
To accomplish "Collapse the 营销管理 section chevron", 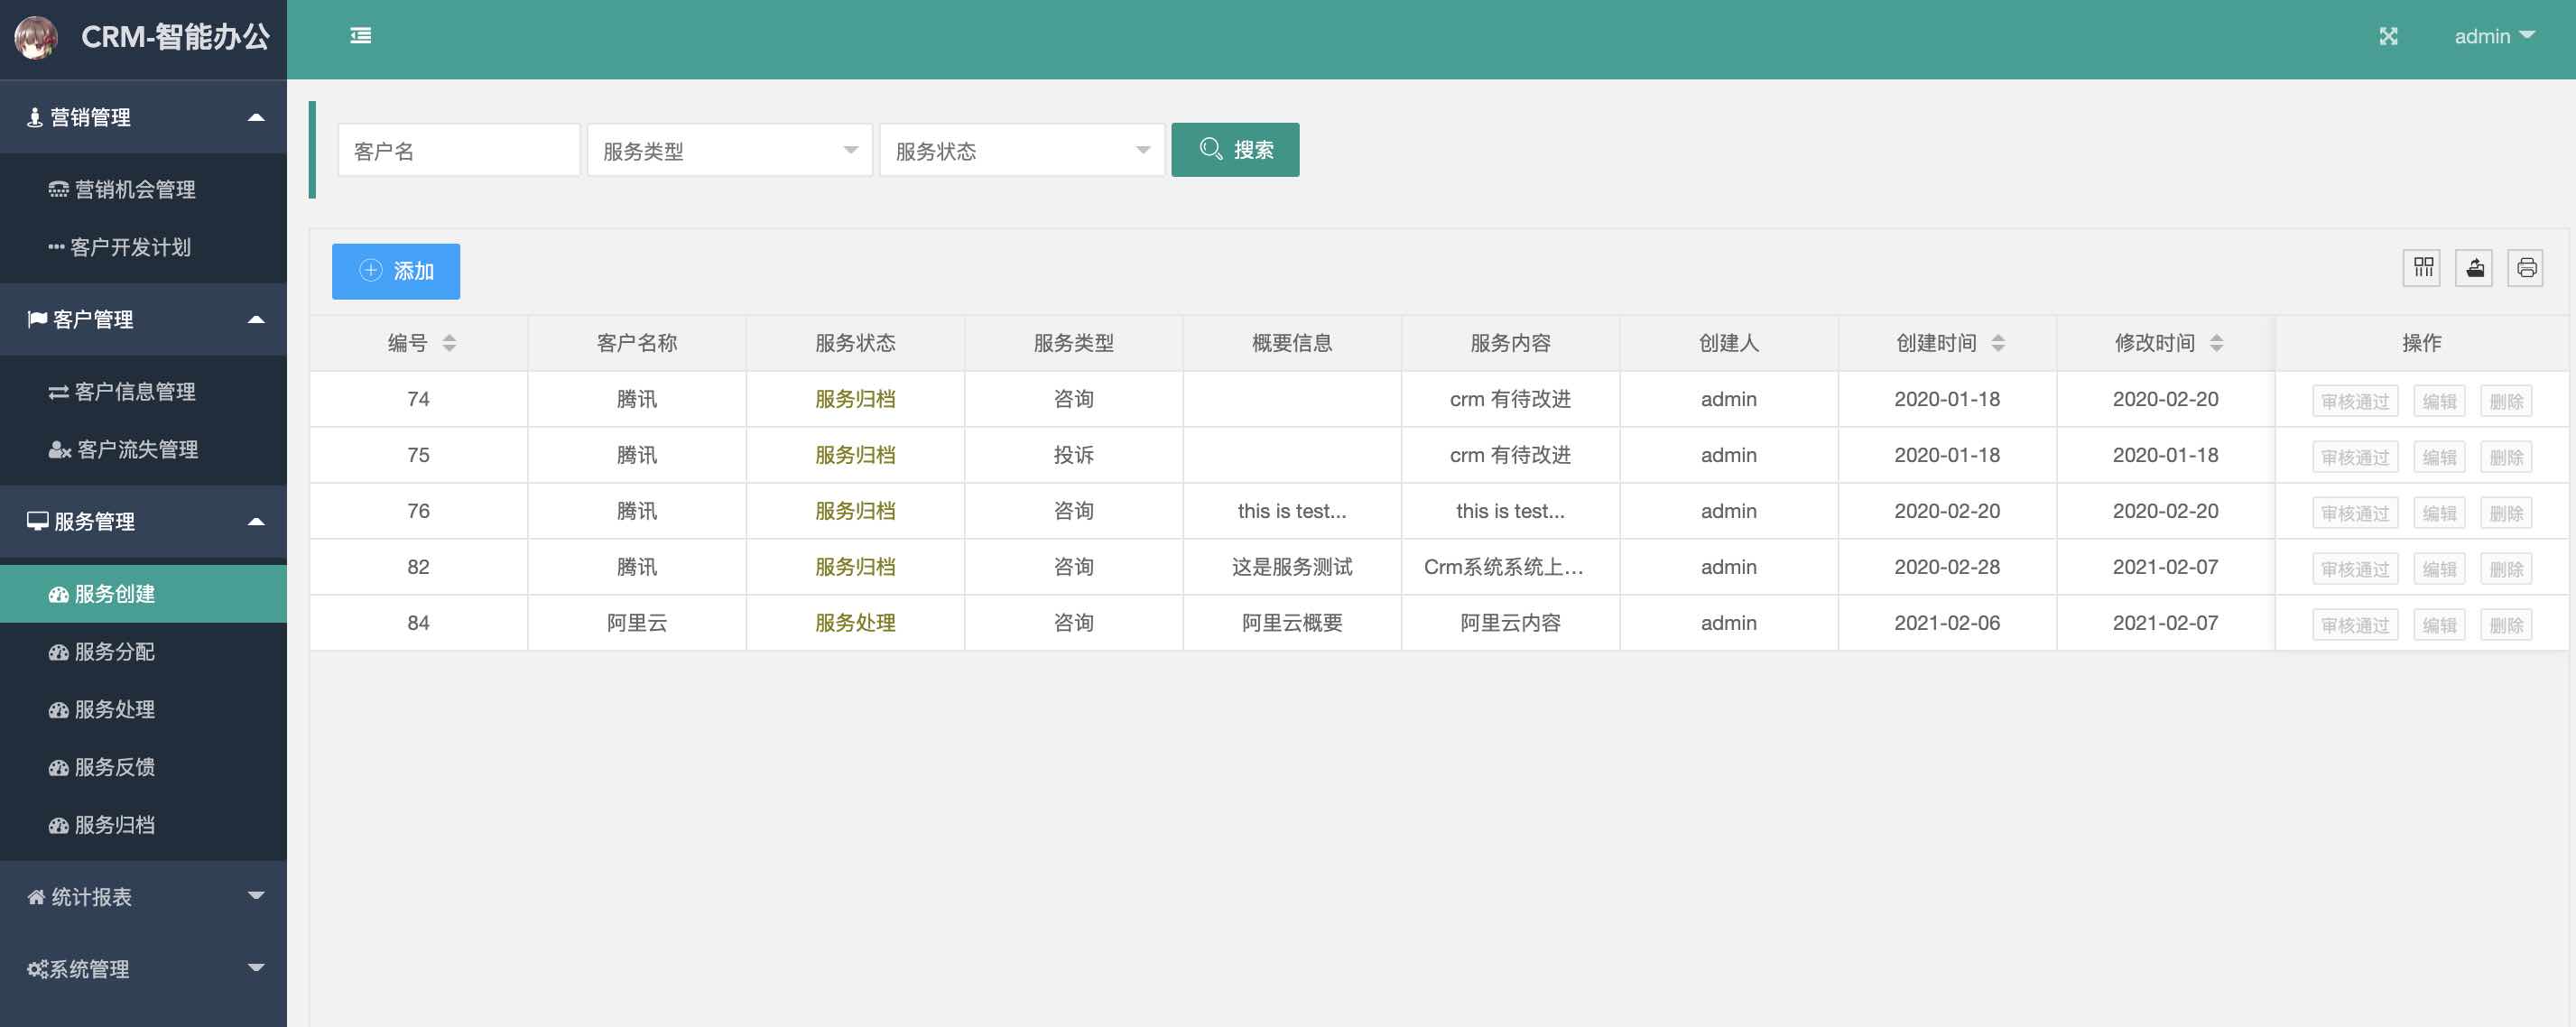I will coord(257,116).
